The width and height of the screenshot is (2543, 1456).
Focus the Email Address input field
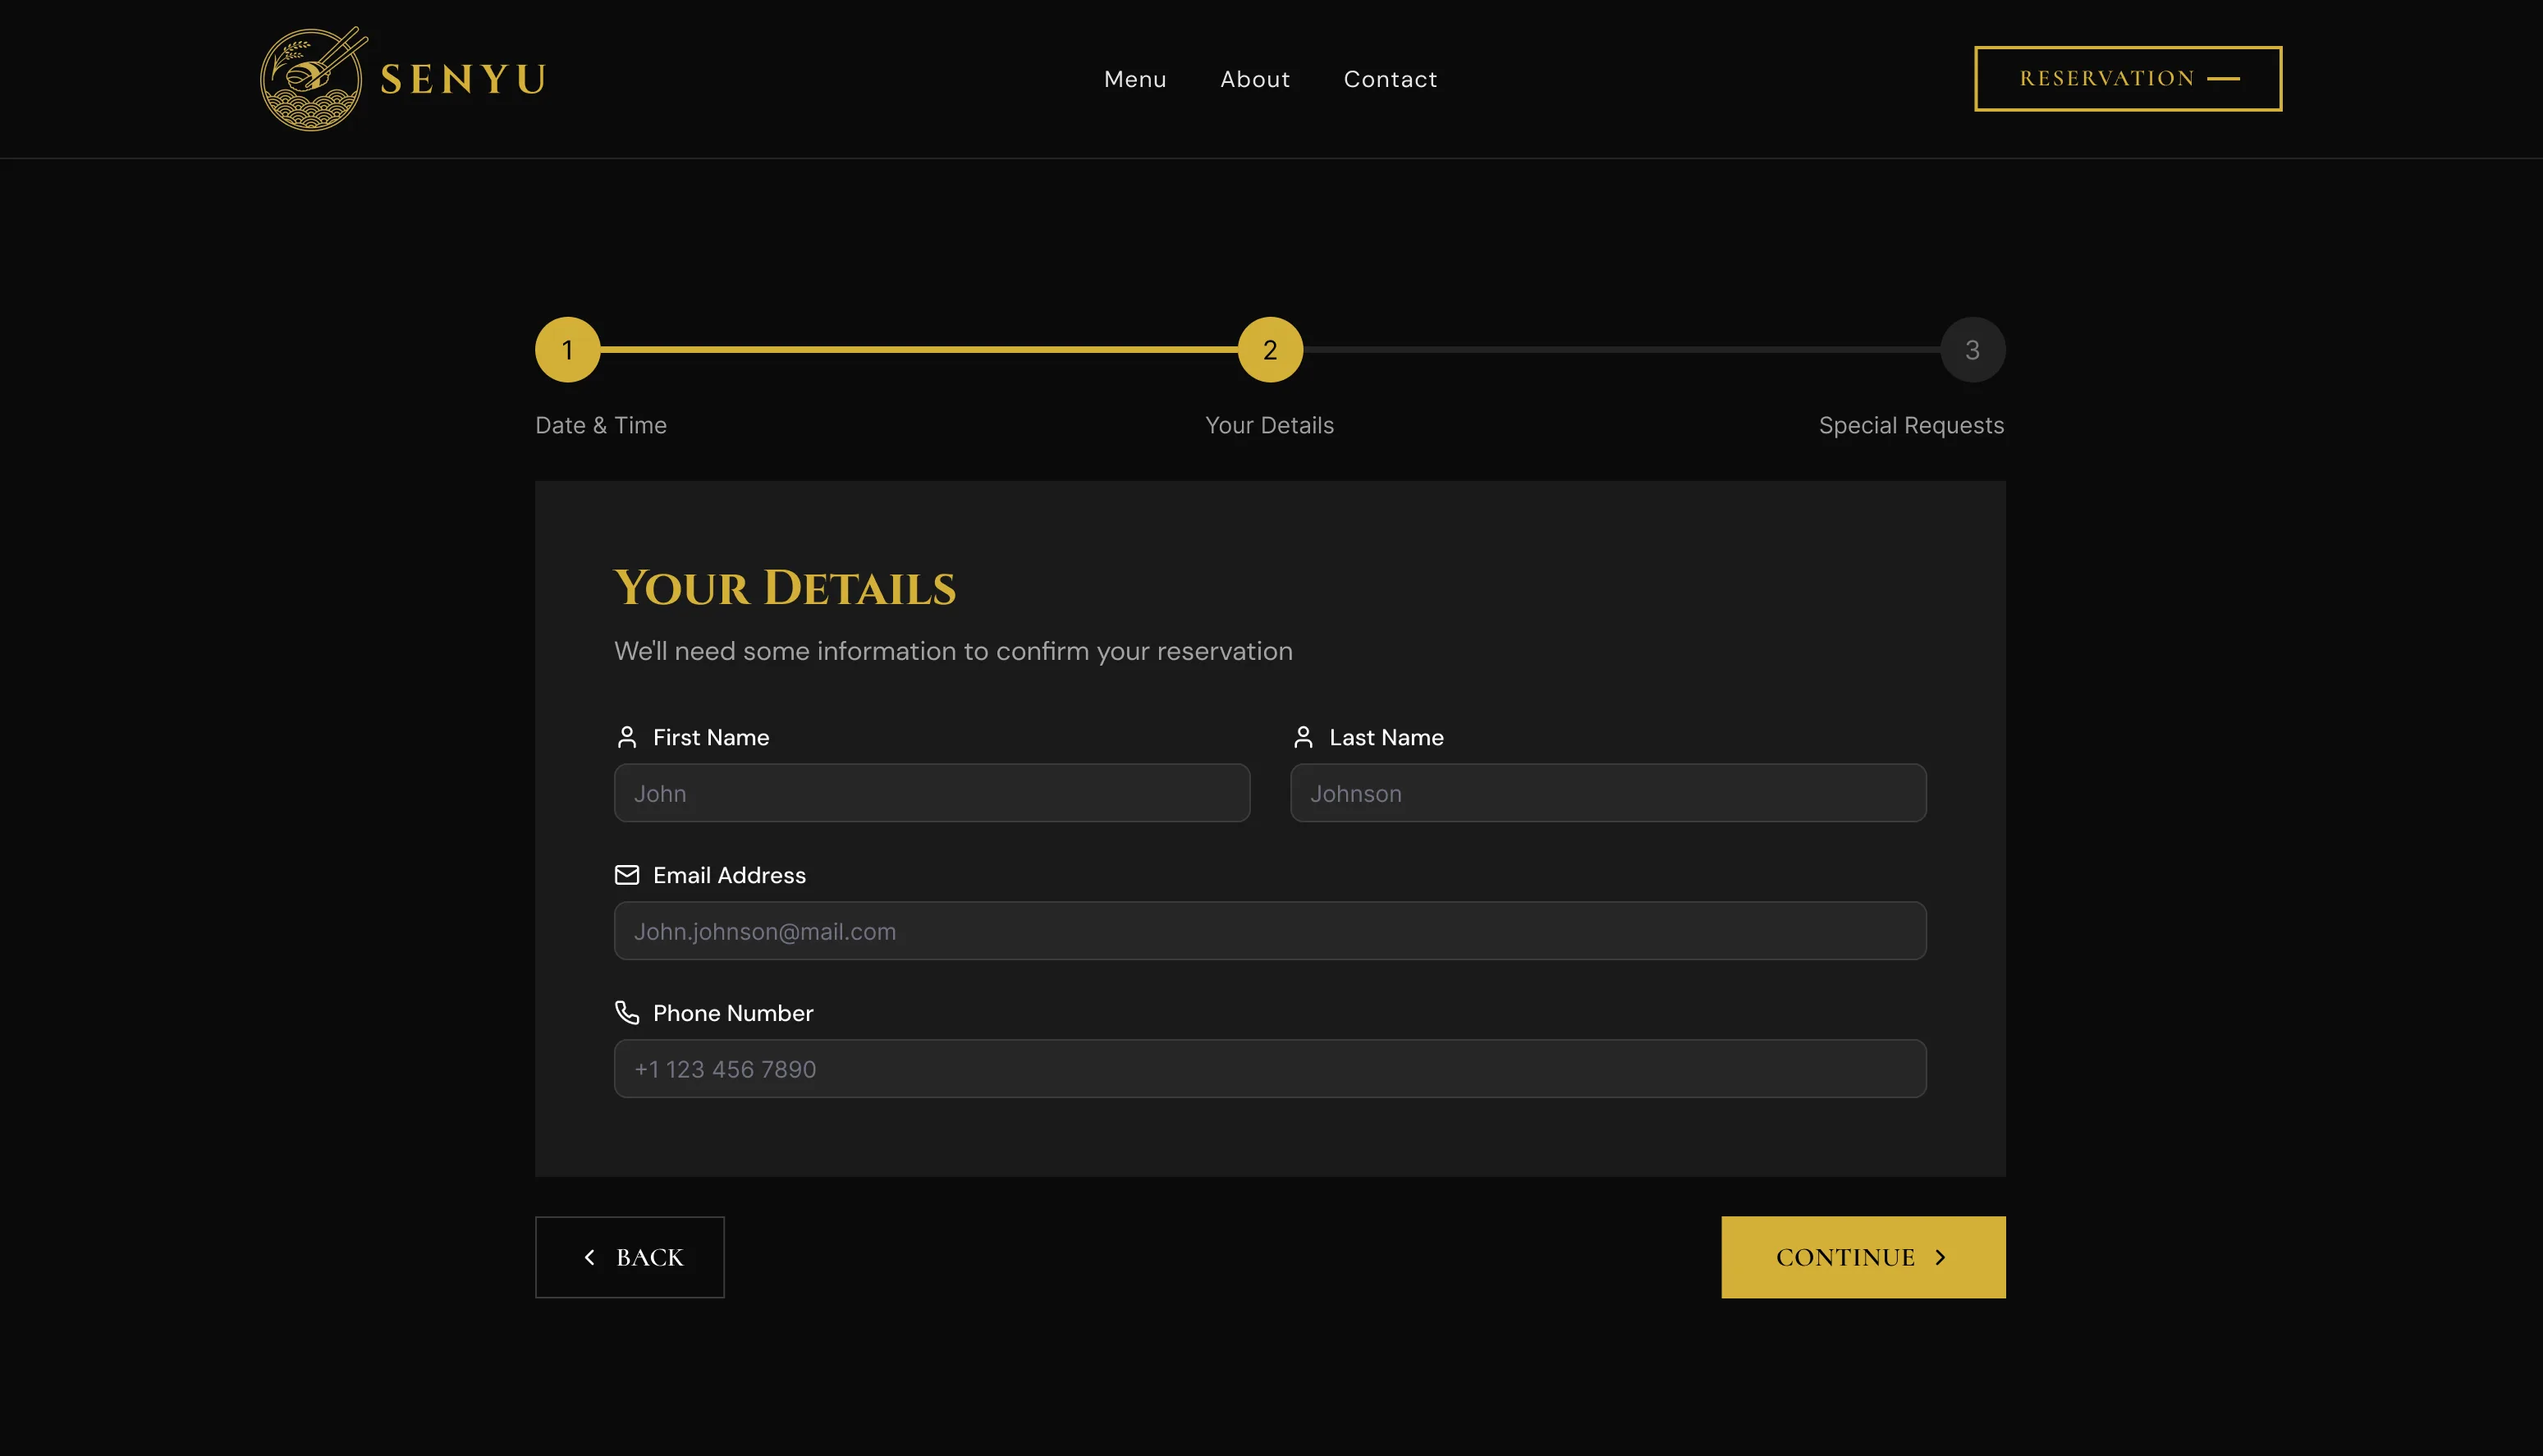click(1270, 931)
